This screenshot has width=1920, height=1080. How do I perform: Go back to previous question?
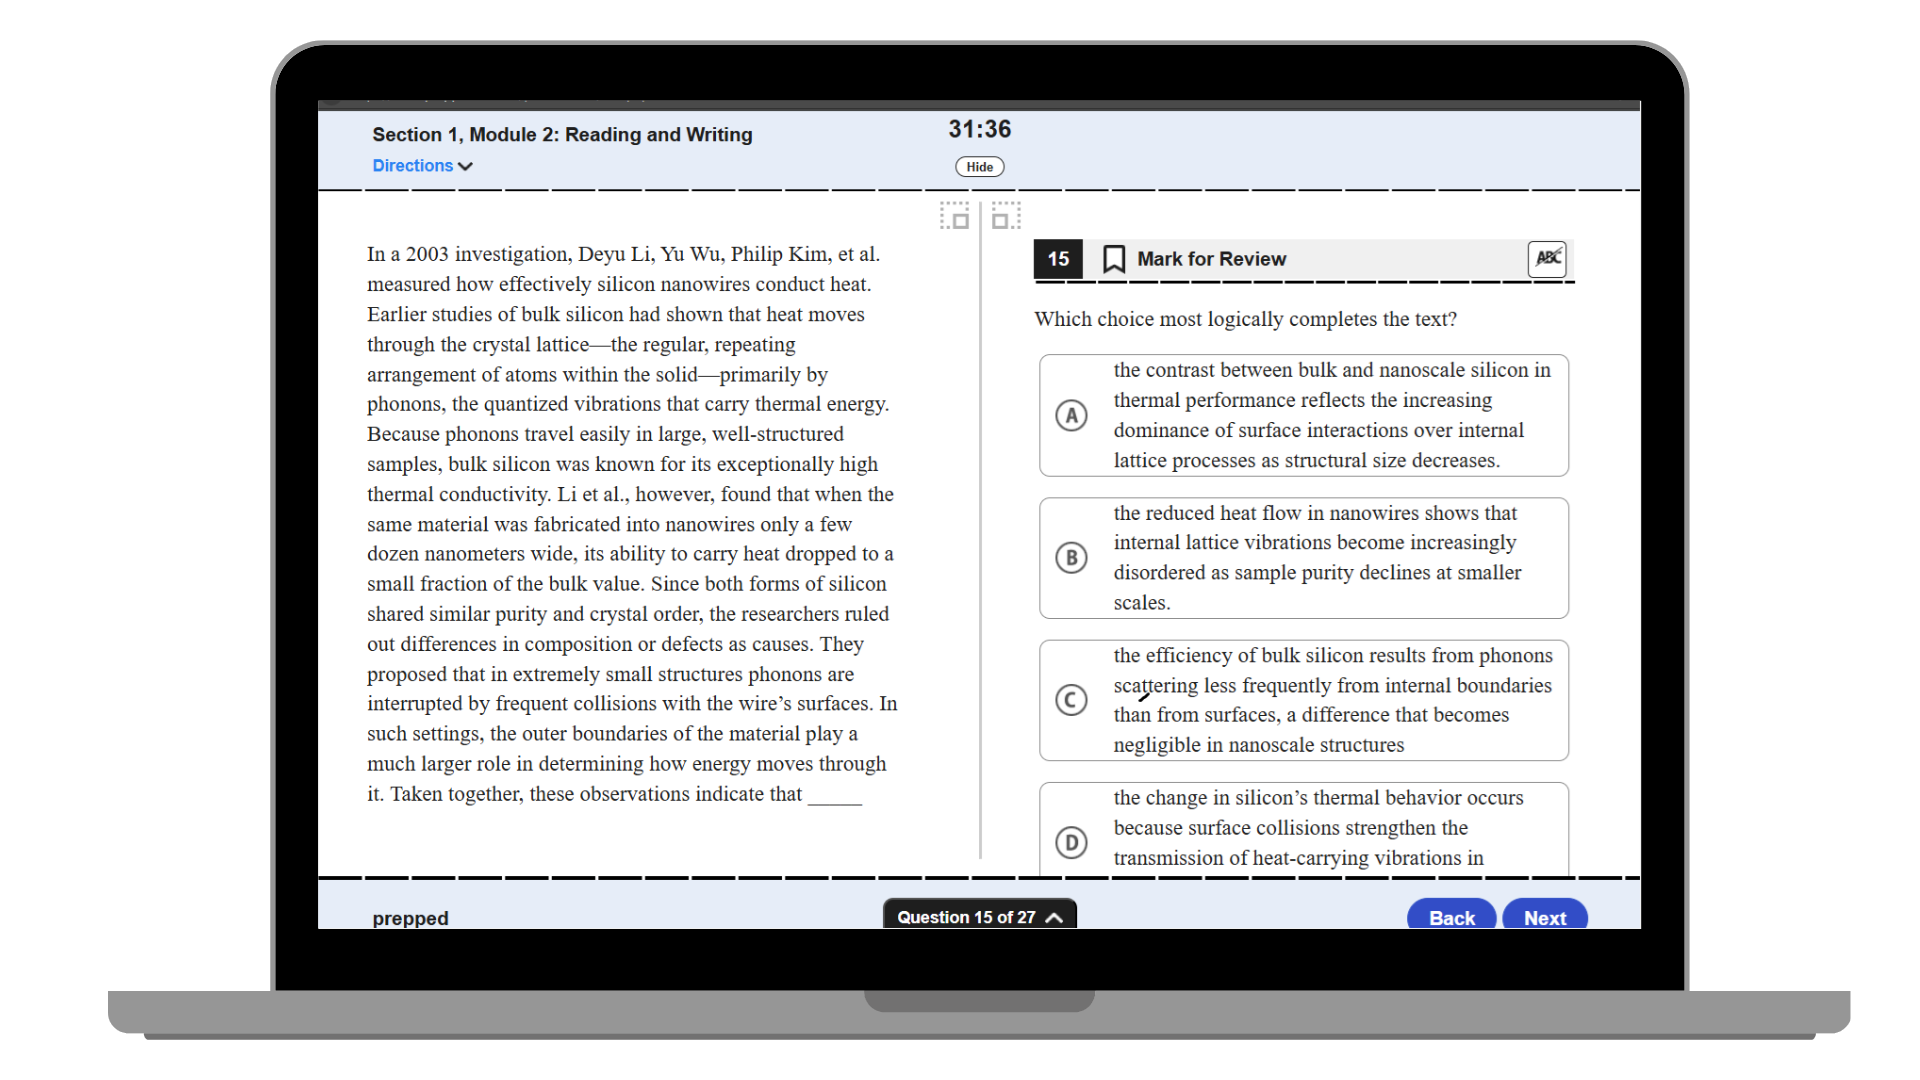1451,917
